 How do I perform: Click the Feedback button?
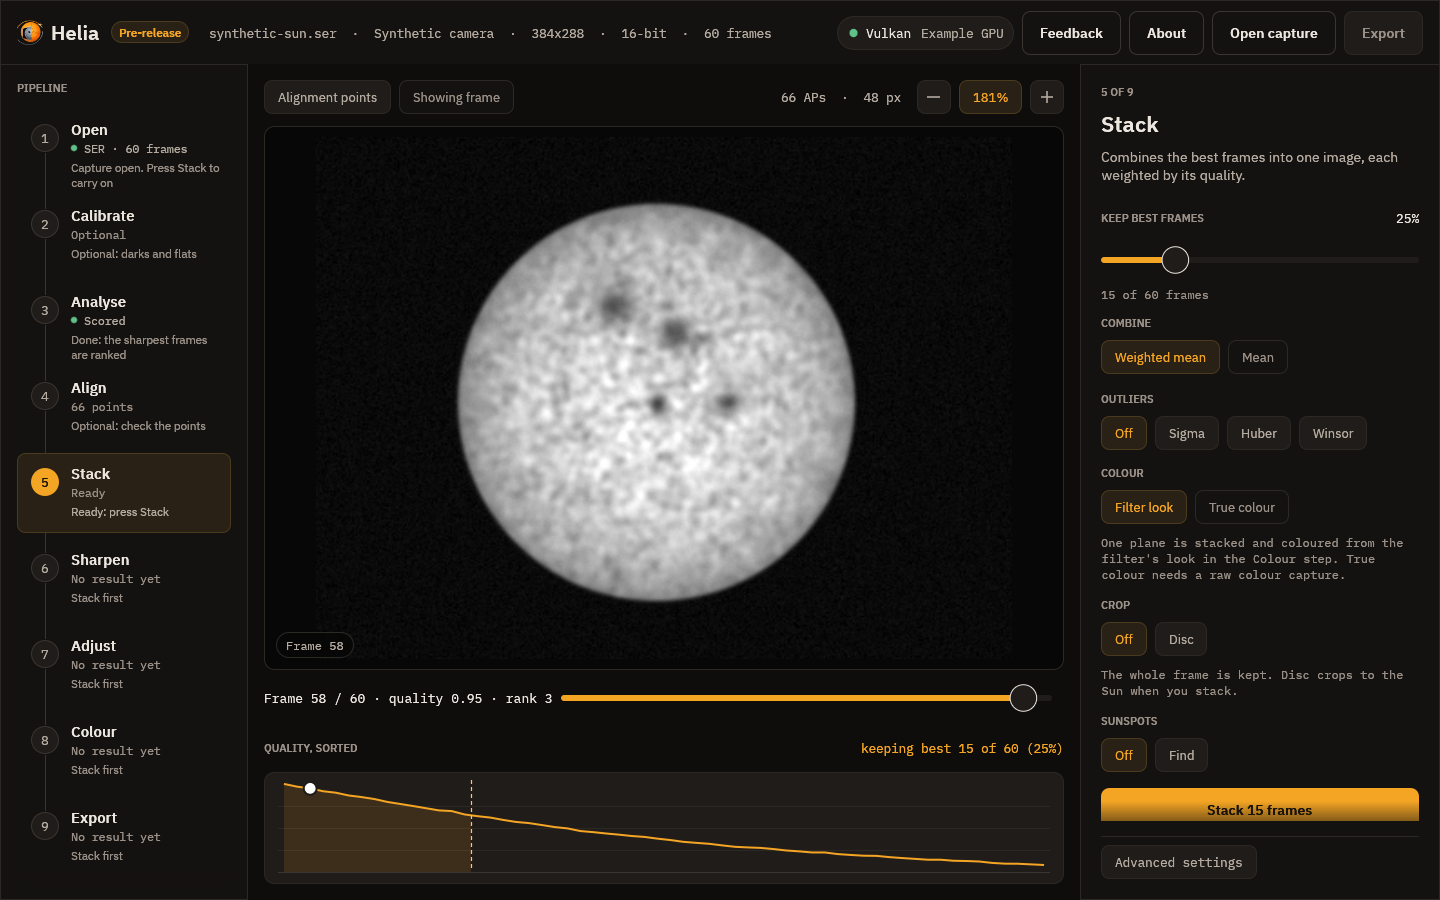click(1071, 33)
